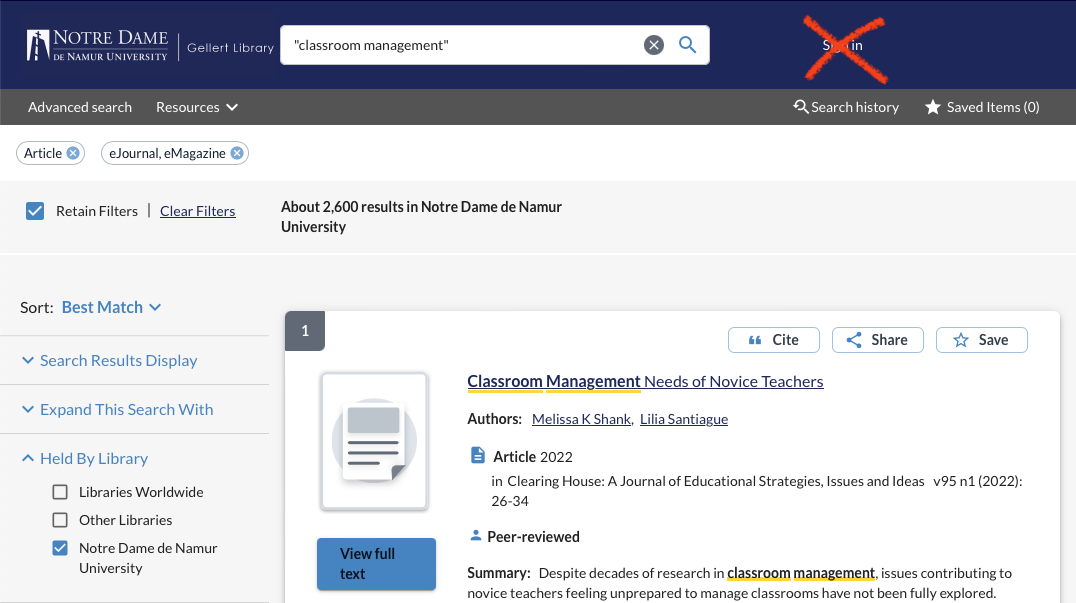Toggle the Retain Filters checkbox
The image size is (1076, 603).
click(x=35, y=211)
